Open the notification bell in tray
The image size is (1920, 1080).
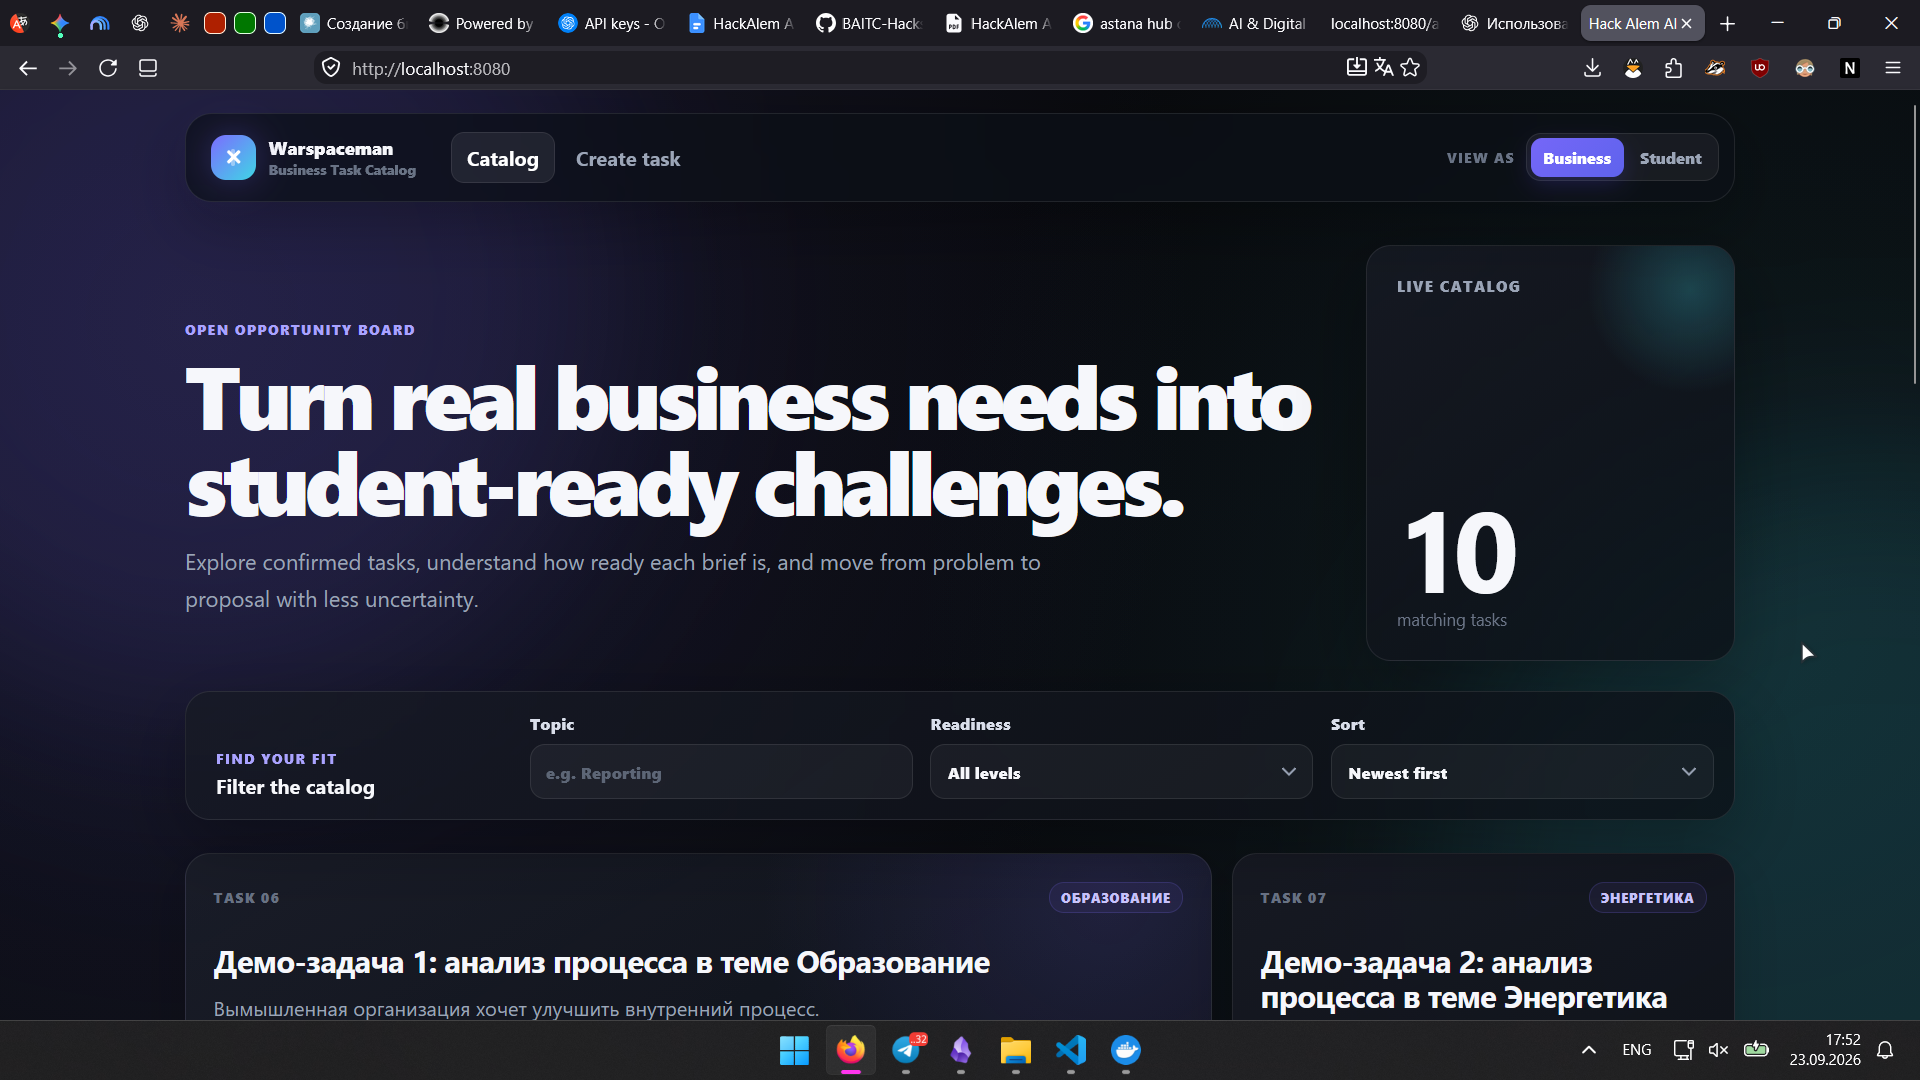pyautogui.click(x=1885, y=1050)
